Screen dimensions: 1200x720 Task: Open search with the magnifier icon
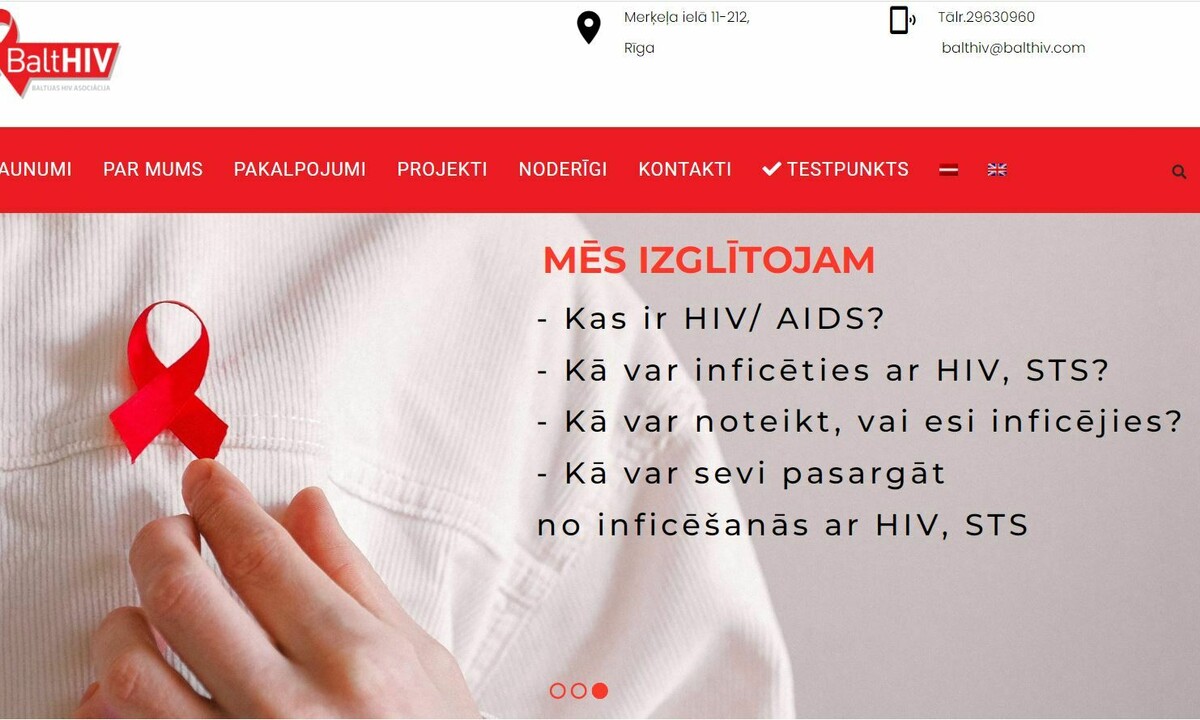tap(1179, 171)
